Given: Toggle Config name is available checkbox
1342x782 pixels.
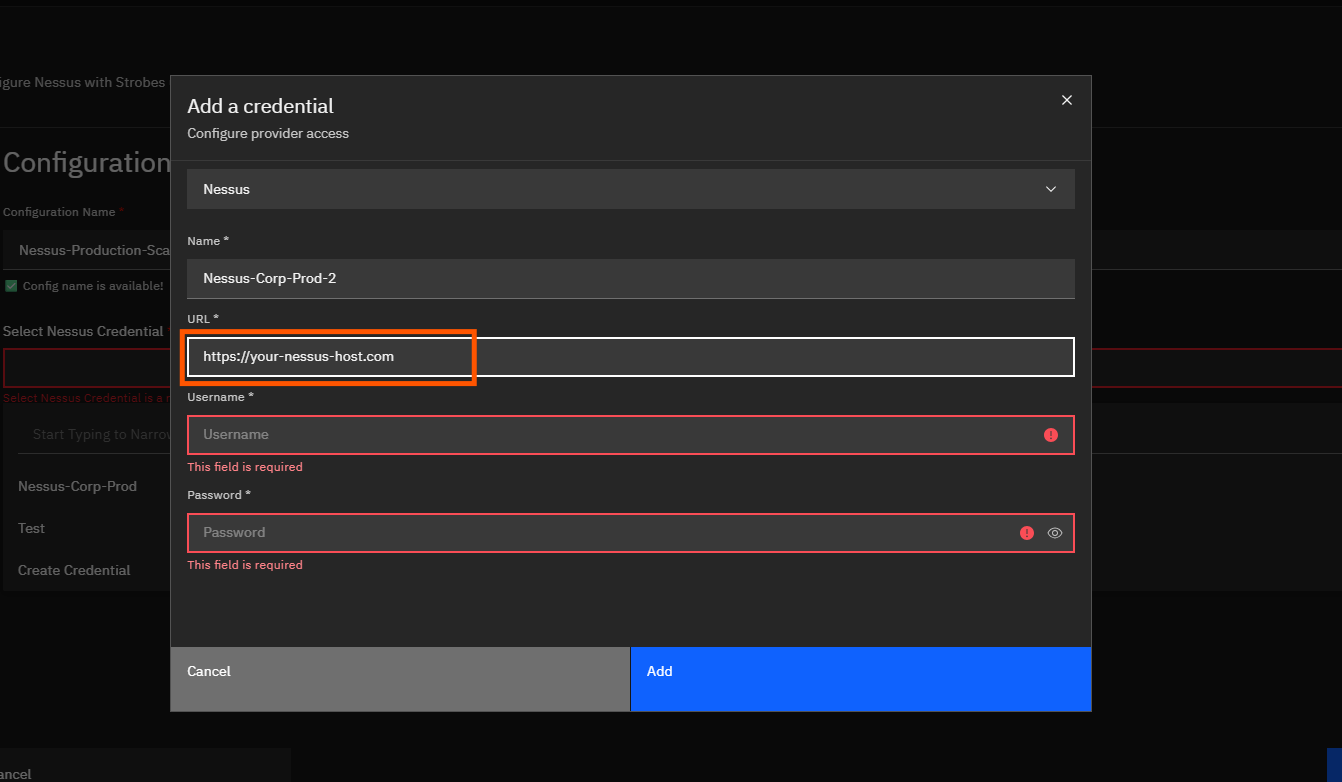Looking at the screenshot, I should (11, 286).
